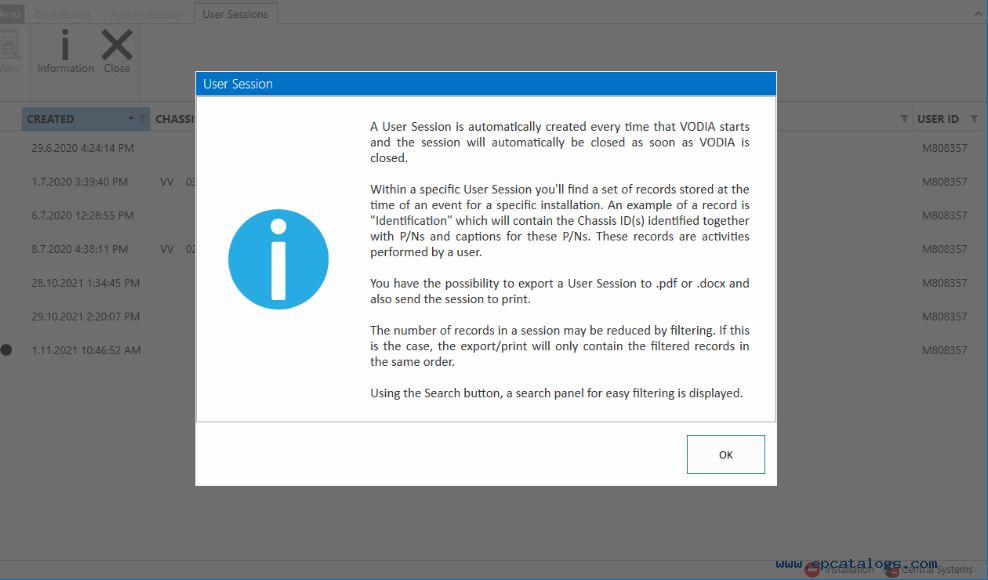Image resolution: width=988 pixels, height=580 pixels.
Task: Select the User Sessions tab
Action: coord(235,14)
